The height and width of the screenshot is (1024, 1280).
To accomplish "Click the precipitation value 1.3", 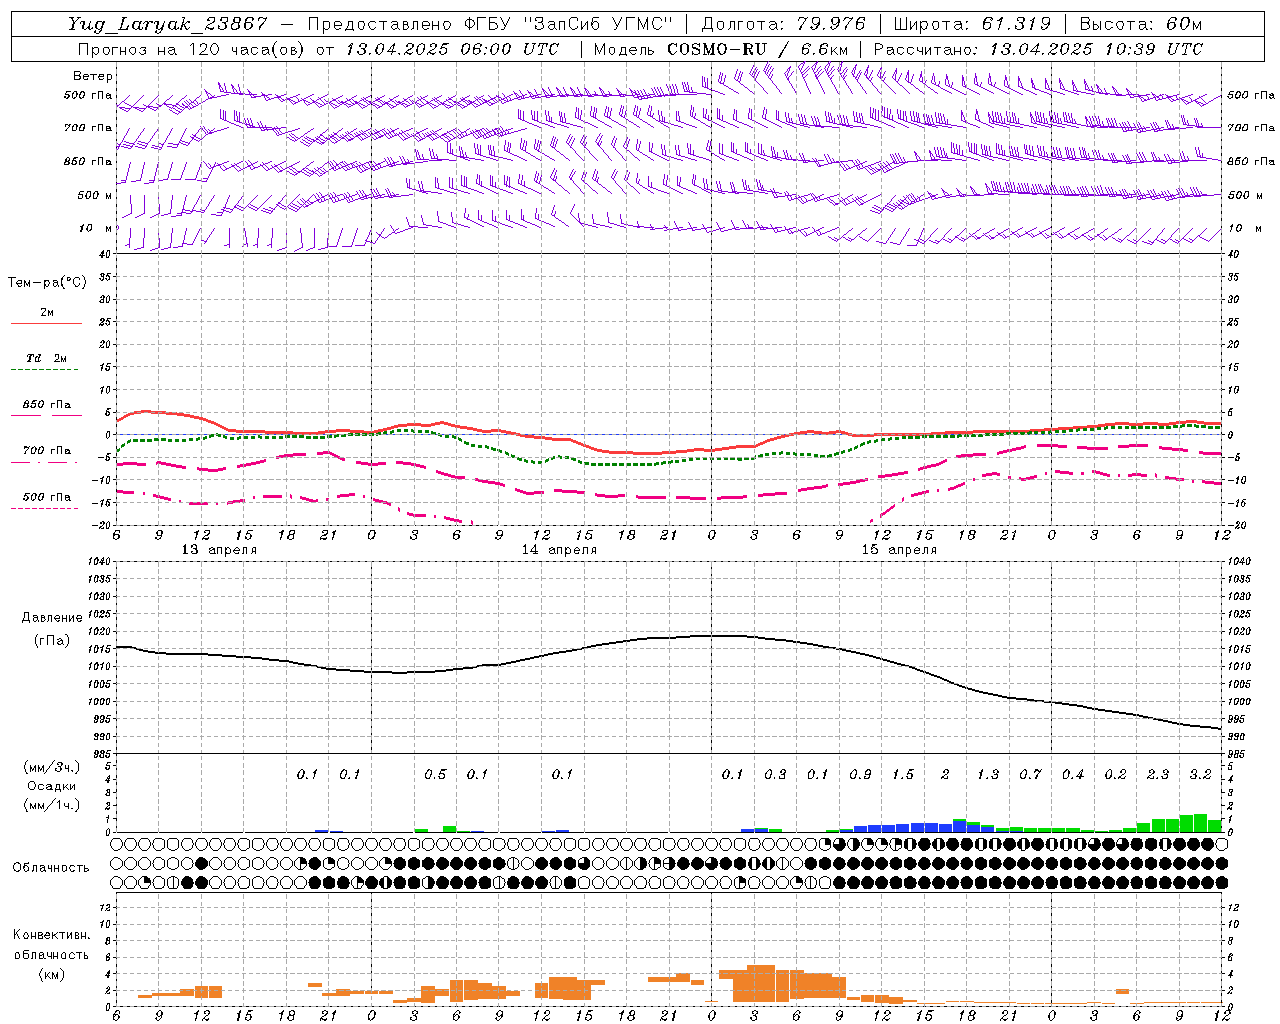I will 988,775.
